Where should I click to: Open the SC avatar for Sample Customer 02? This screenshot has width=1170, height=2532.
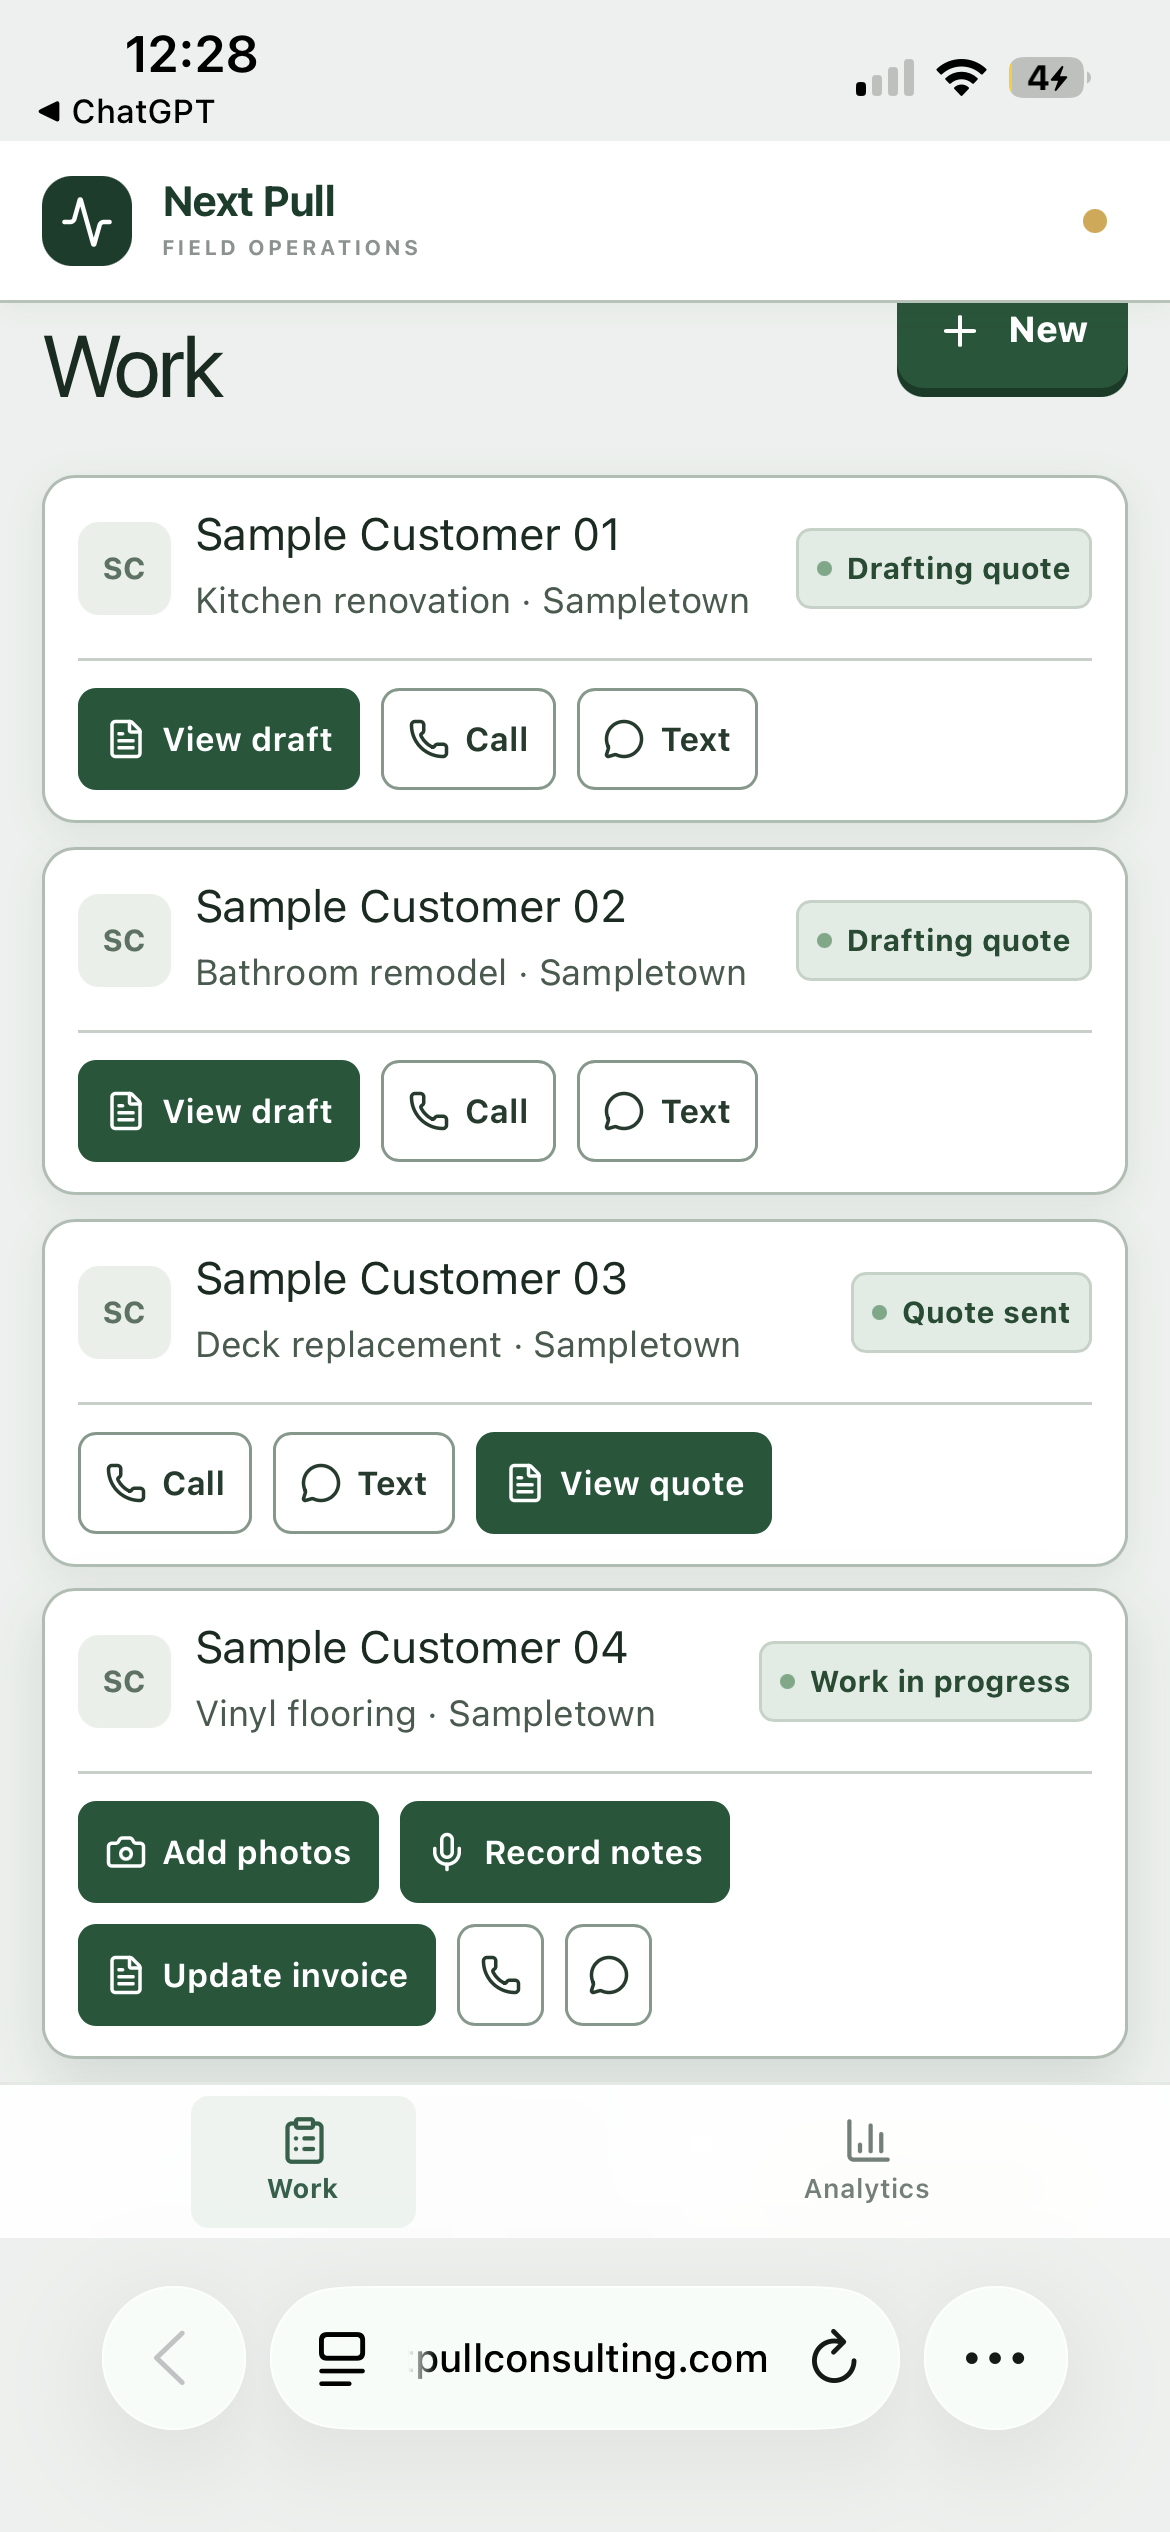tap(124, 940)
